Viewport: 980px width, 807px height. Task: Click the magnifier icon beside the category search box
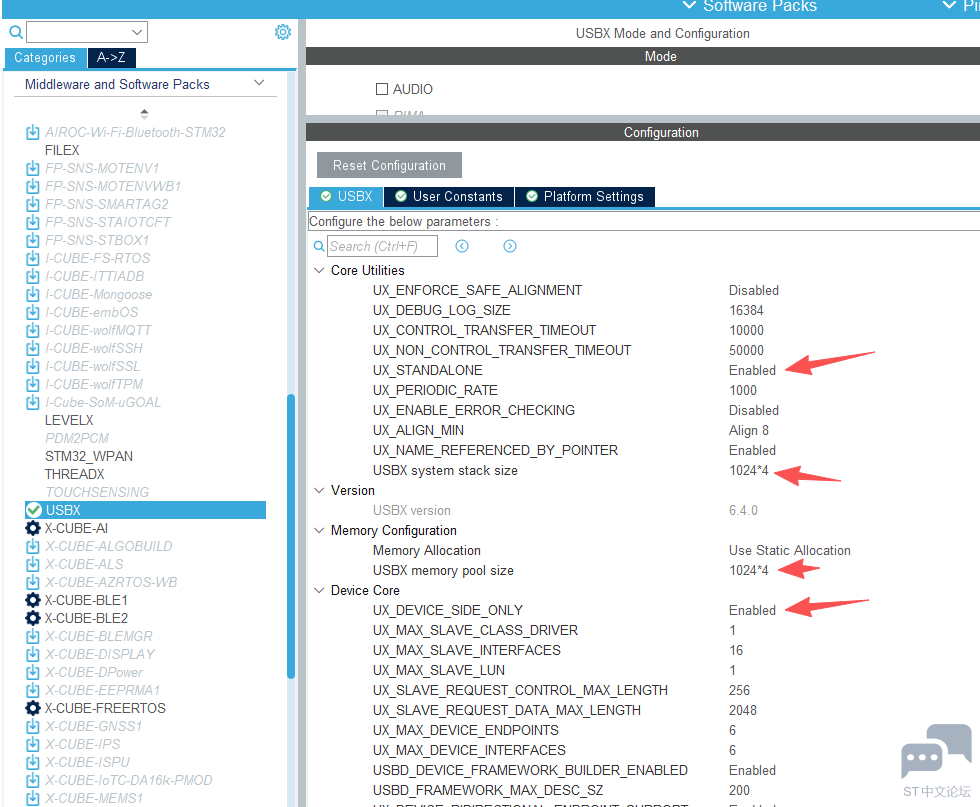[16, 32]
